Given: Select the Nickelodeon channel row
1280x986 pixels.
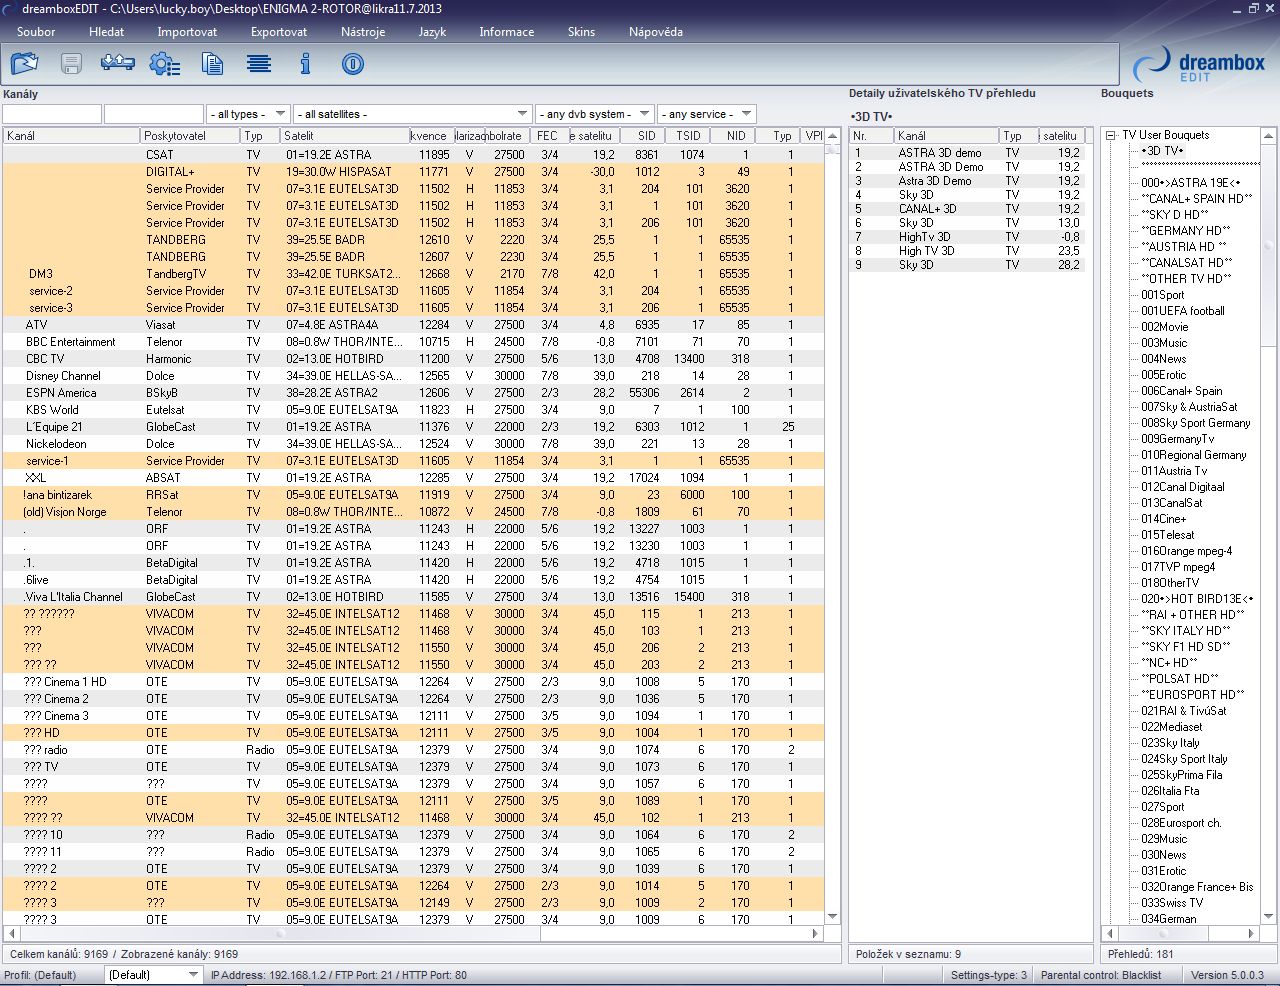Looking at the screenshot, I should (413, 444).
